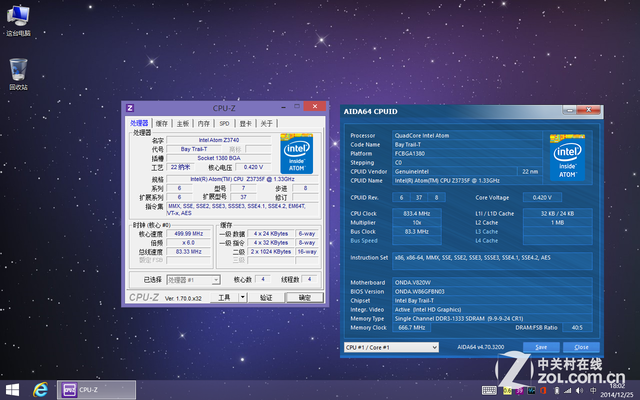Click the 83.33 MHz bus speed value
This screenshot has height=400, width=640.
tap(189, 251)
